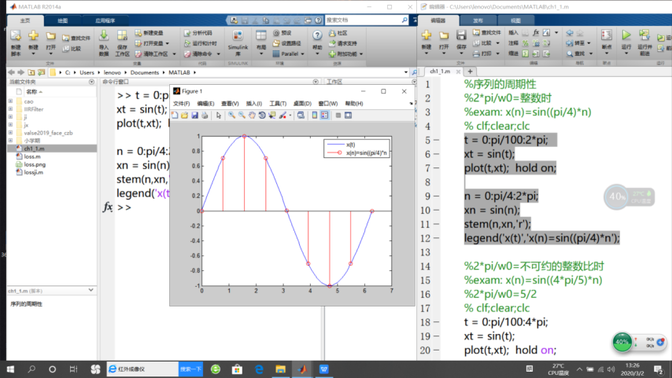Click the fx insert function icon in Editor
The width and height of the screenshot is (672, 378).
(536, 33)
